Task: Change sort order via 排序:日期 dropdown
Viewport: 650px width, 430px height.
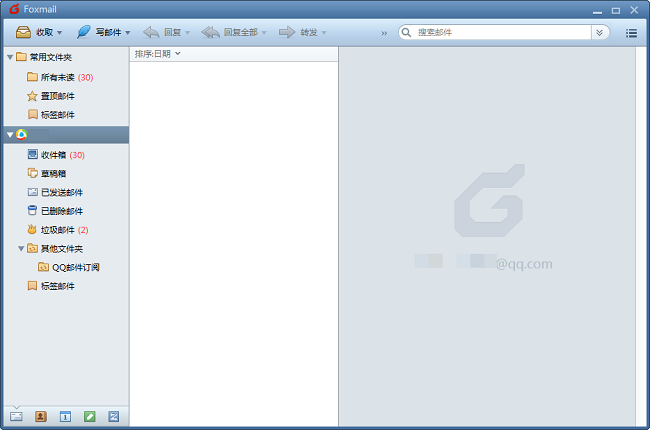Action: pyautogui.click(x=158, y=54)
